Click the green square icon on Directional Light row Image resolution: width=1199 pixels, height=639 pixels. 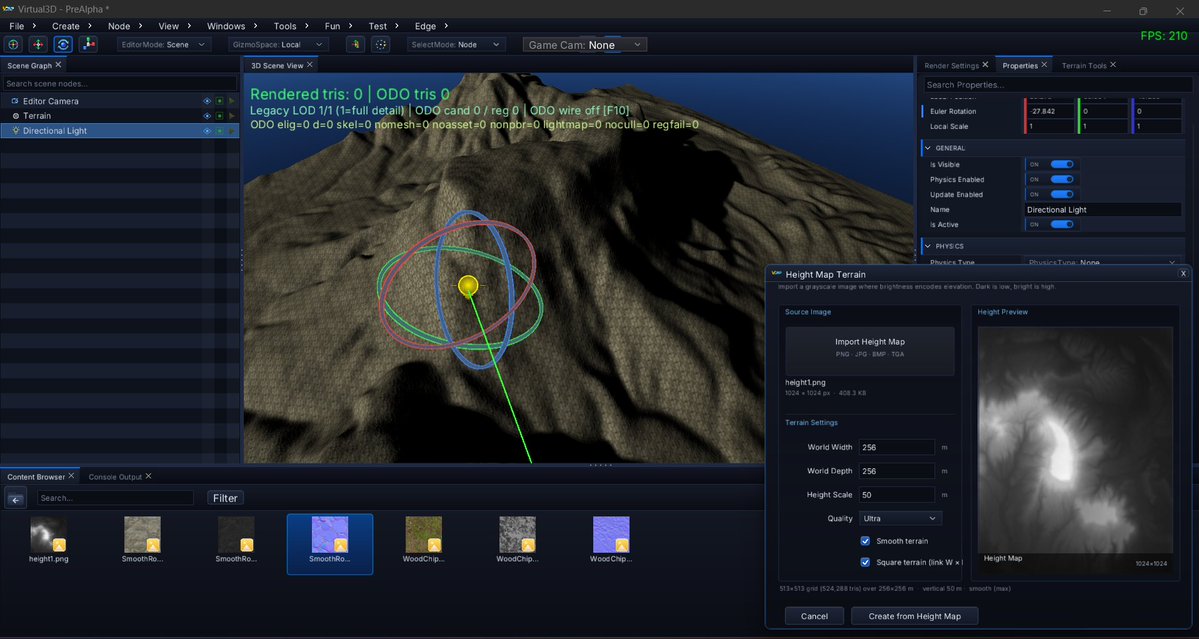pyautogui.click(x=219, y=131)
